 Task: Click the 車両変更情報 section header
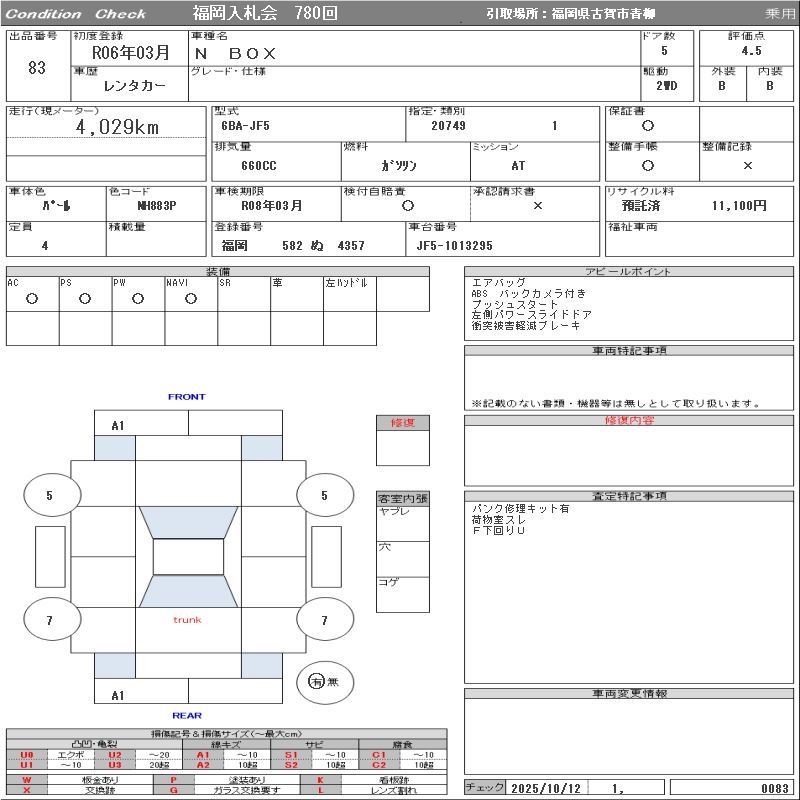pos(629,693)
